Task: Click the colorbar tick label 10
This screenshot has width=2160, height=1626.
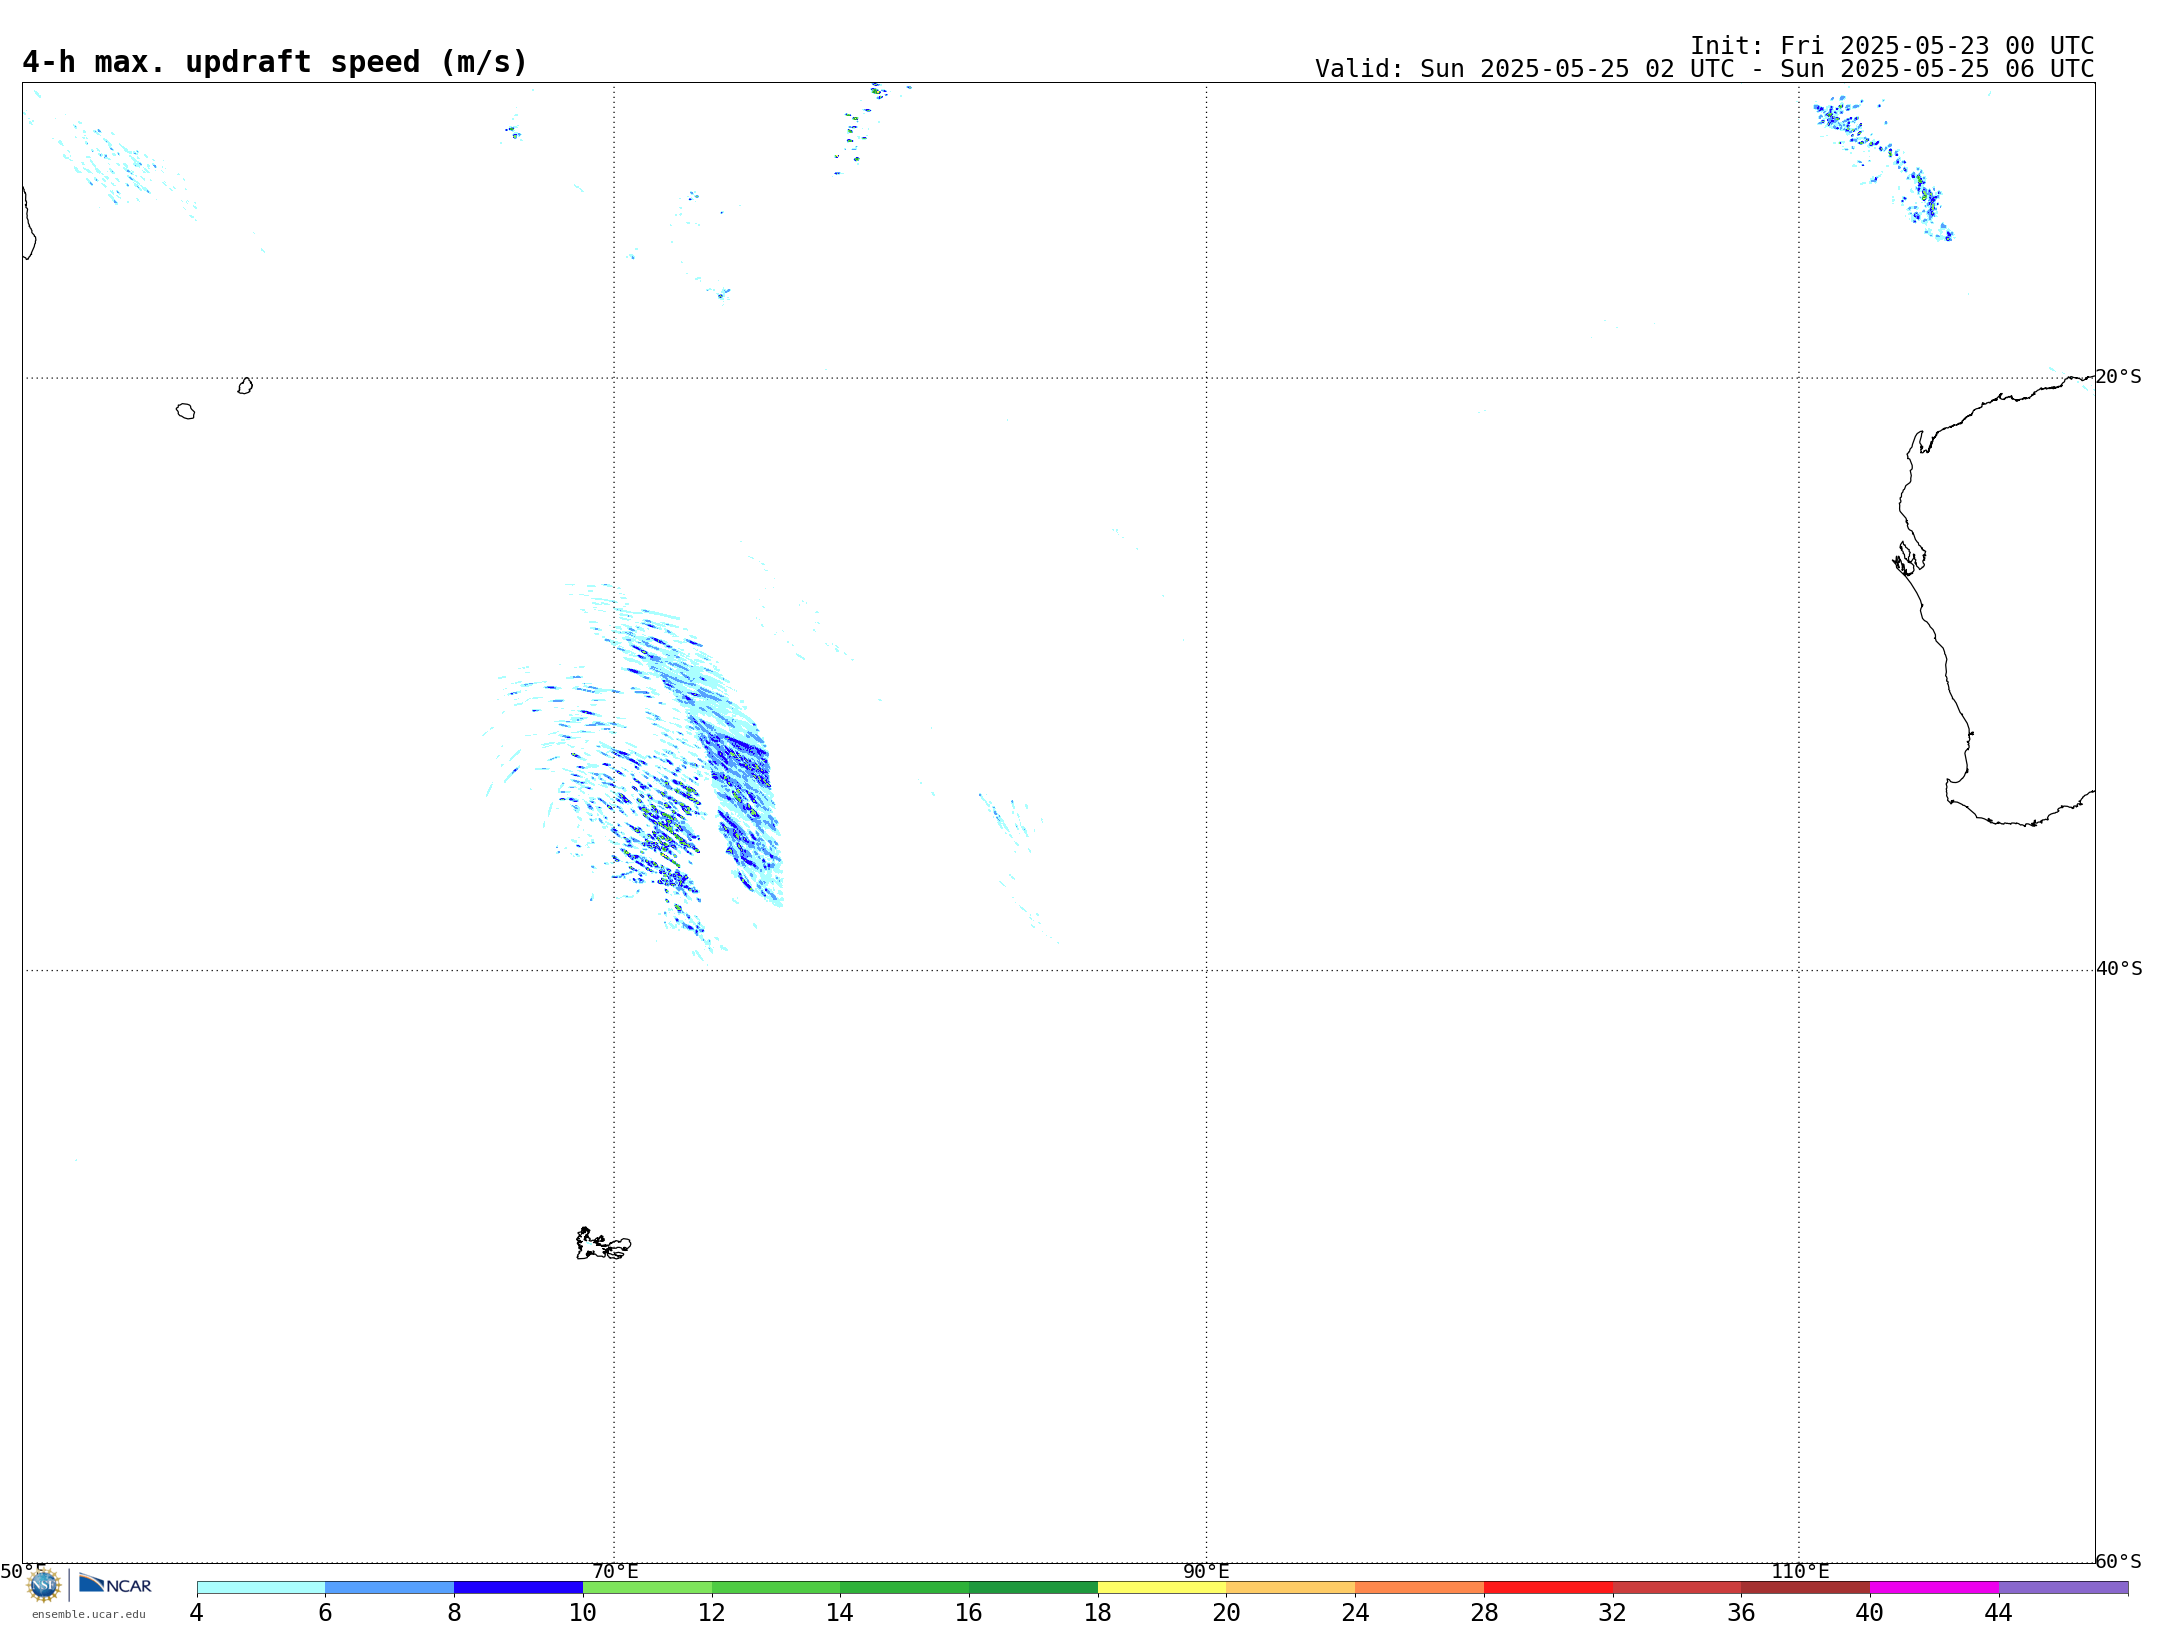Action: [x=583, y=1612]
